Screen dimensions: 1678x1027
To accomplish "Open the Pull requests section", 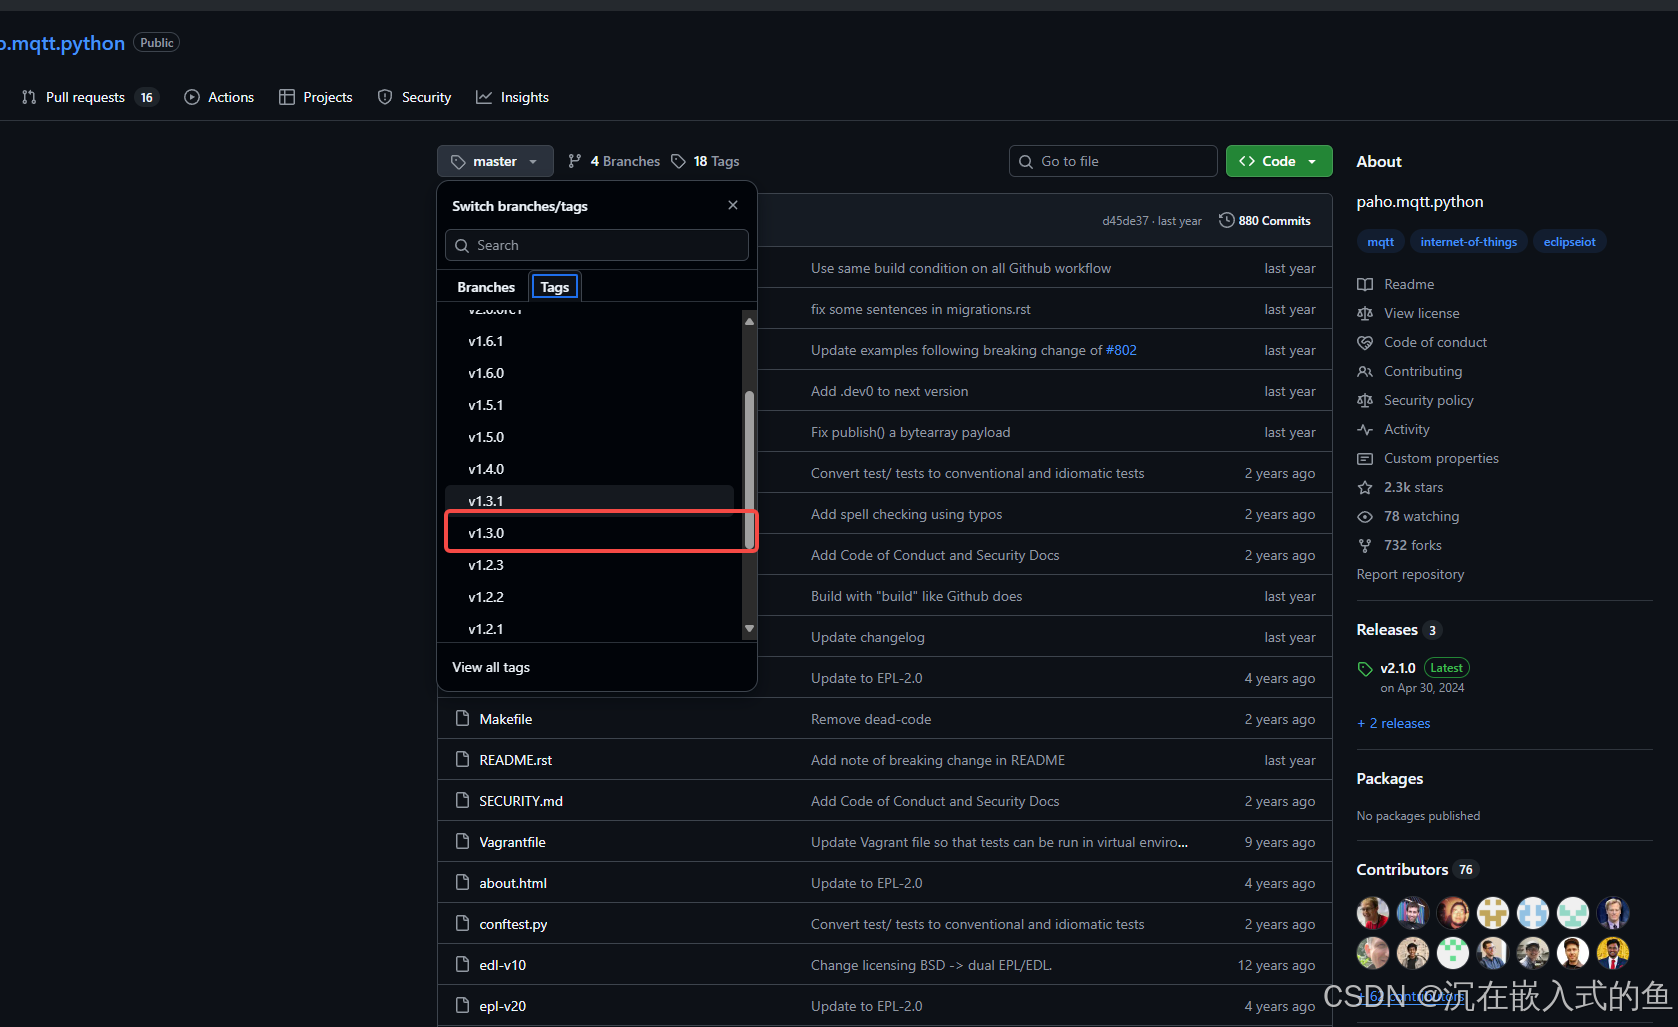I will (85, 97).
